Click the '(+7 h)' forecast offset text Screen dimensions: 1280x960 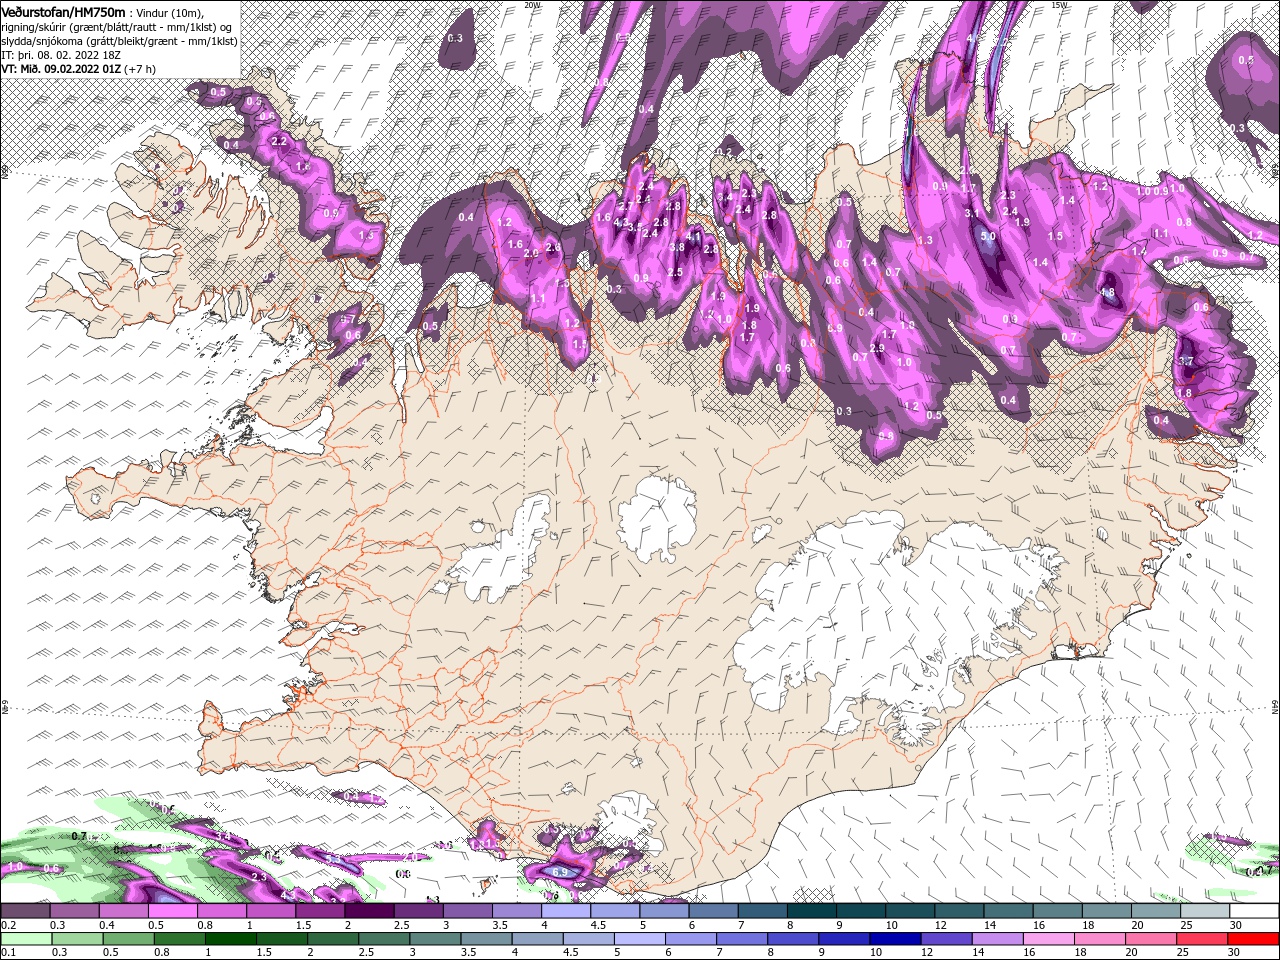coord(141,68)
